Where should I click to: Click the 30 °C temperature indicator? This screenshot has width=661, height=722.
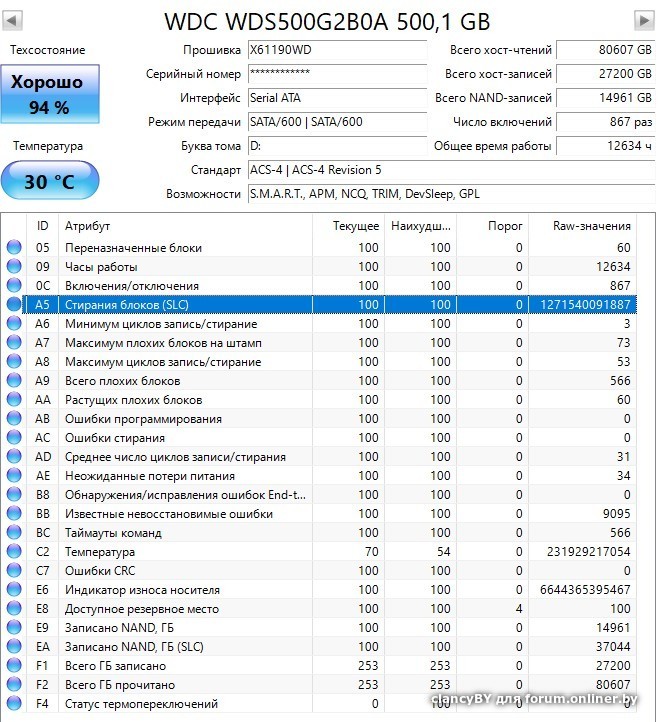[49, 182]
